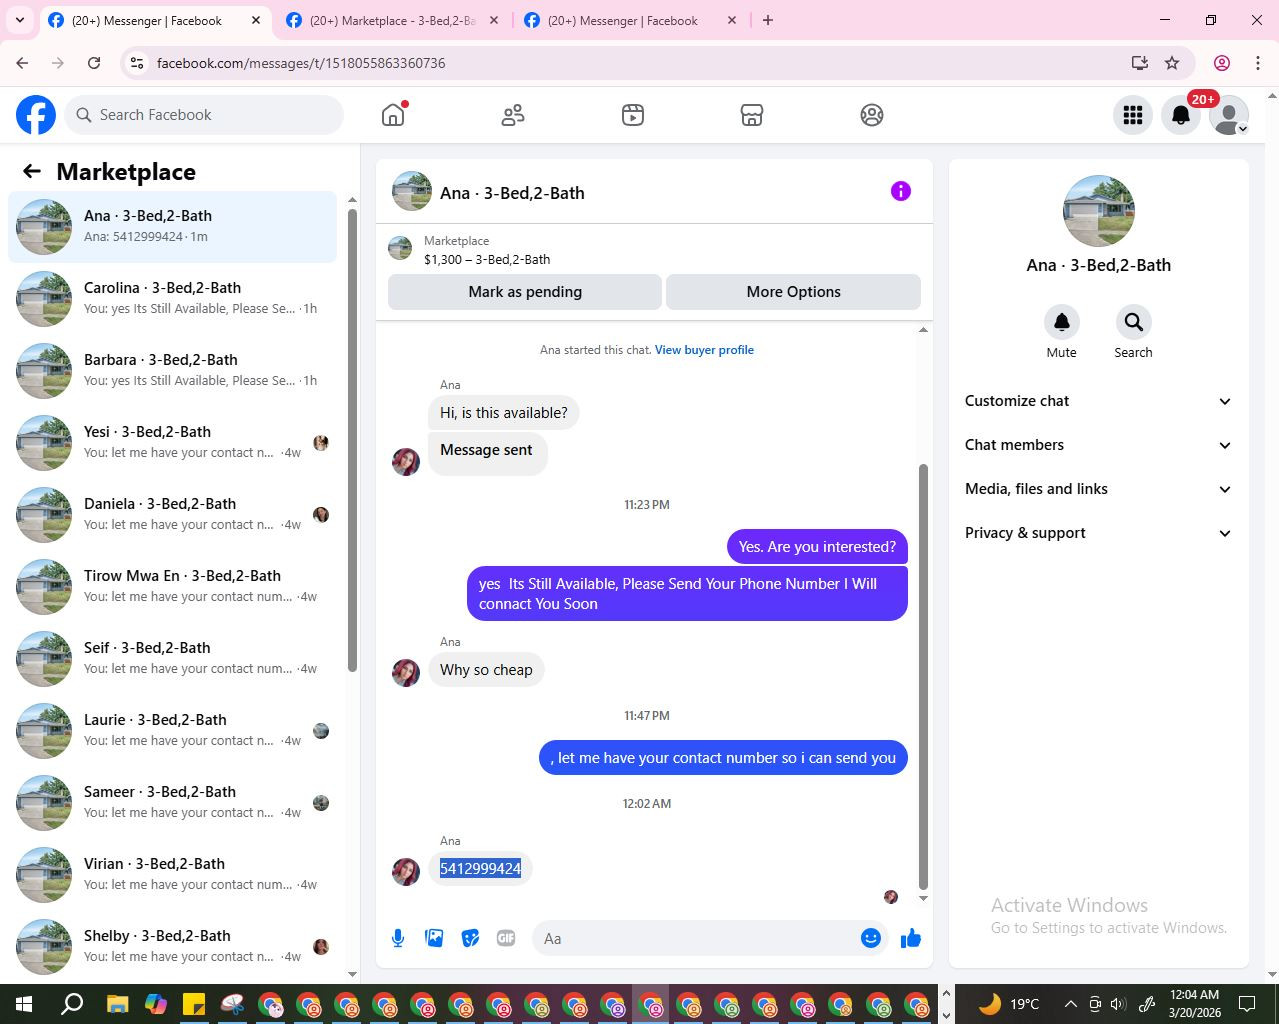Attach a file with the photo icon
1279x1024 pixels.
click(x=434, y=938)
